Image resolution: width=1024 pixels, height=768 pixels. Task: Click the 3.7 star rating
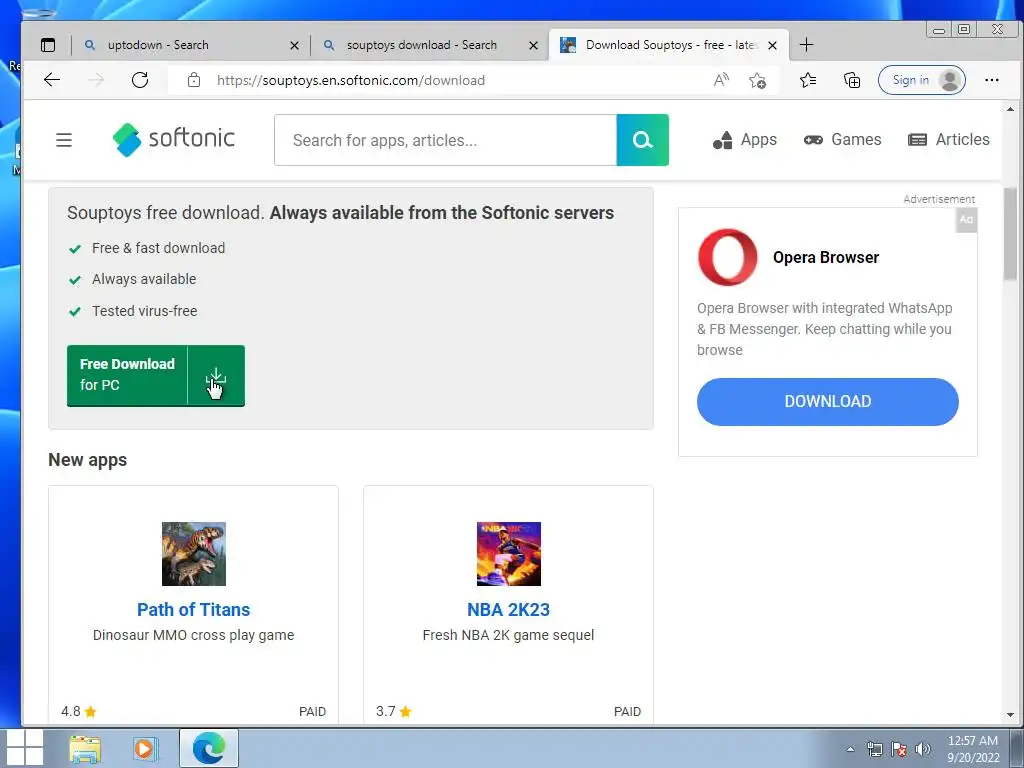pos(393,711)
